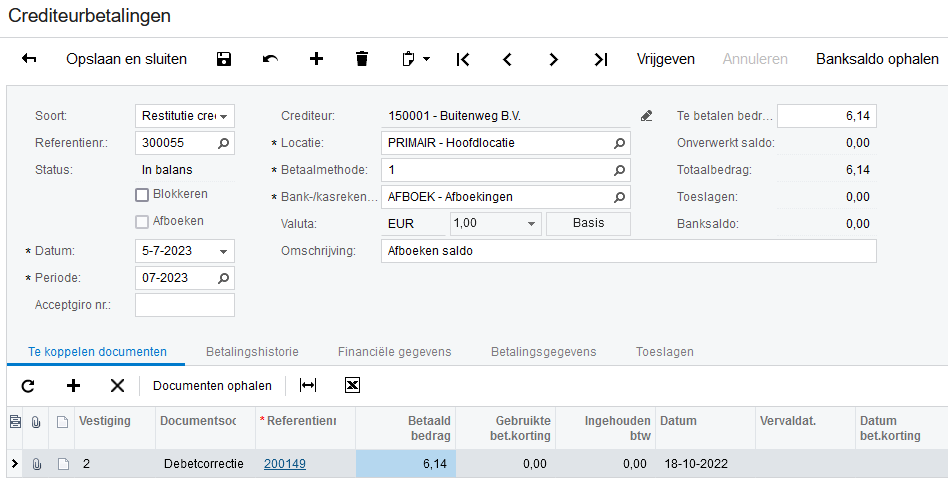Click the Annuleren button

coord(755,59)
